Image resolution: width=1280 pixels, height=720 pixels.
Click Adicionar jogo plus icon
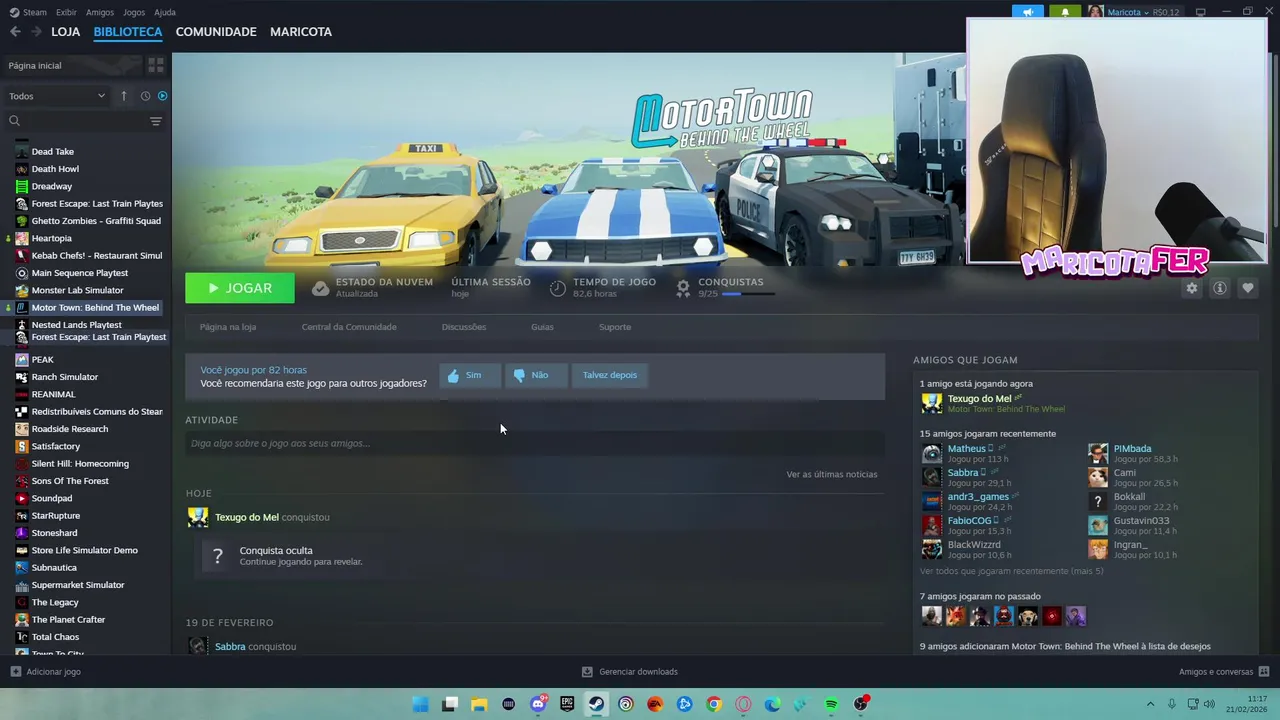pyautogui.click(x=15, y=672)
